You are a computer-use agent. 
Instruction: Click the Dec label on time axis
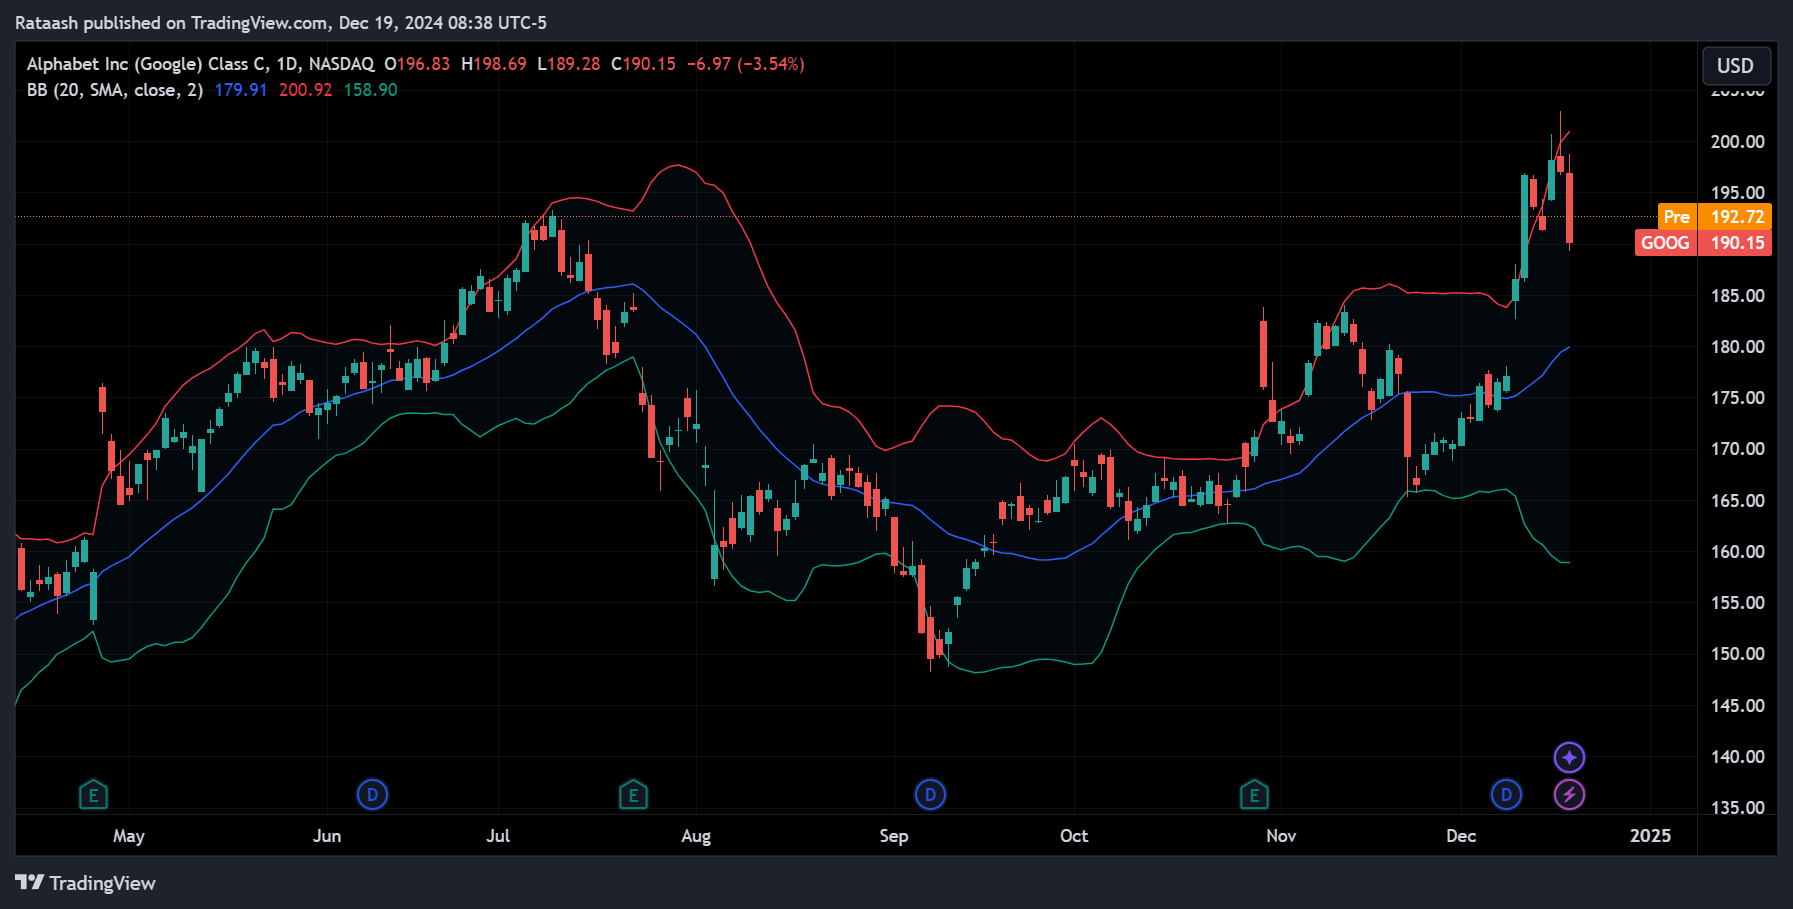coord(1461,836)
